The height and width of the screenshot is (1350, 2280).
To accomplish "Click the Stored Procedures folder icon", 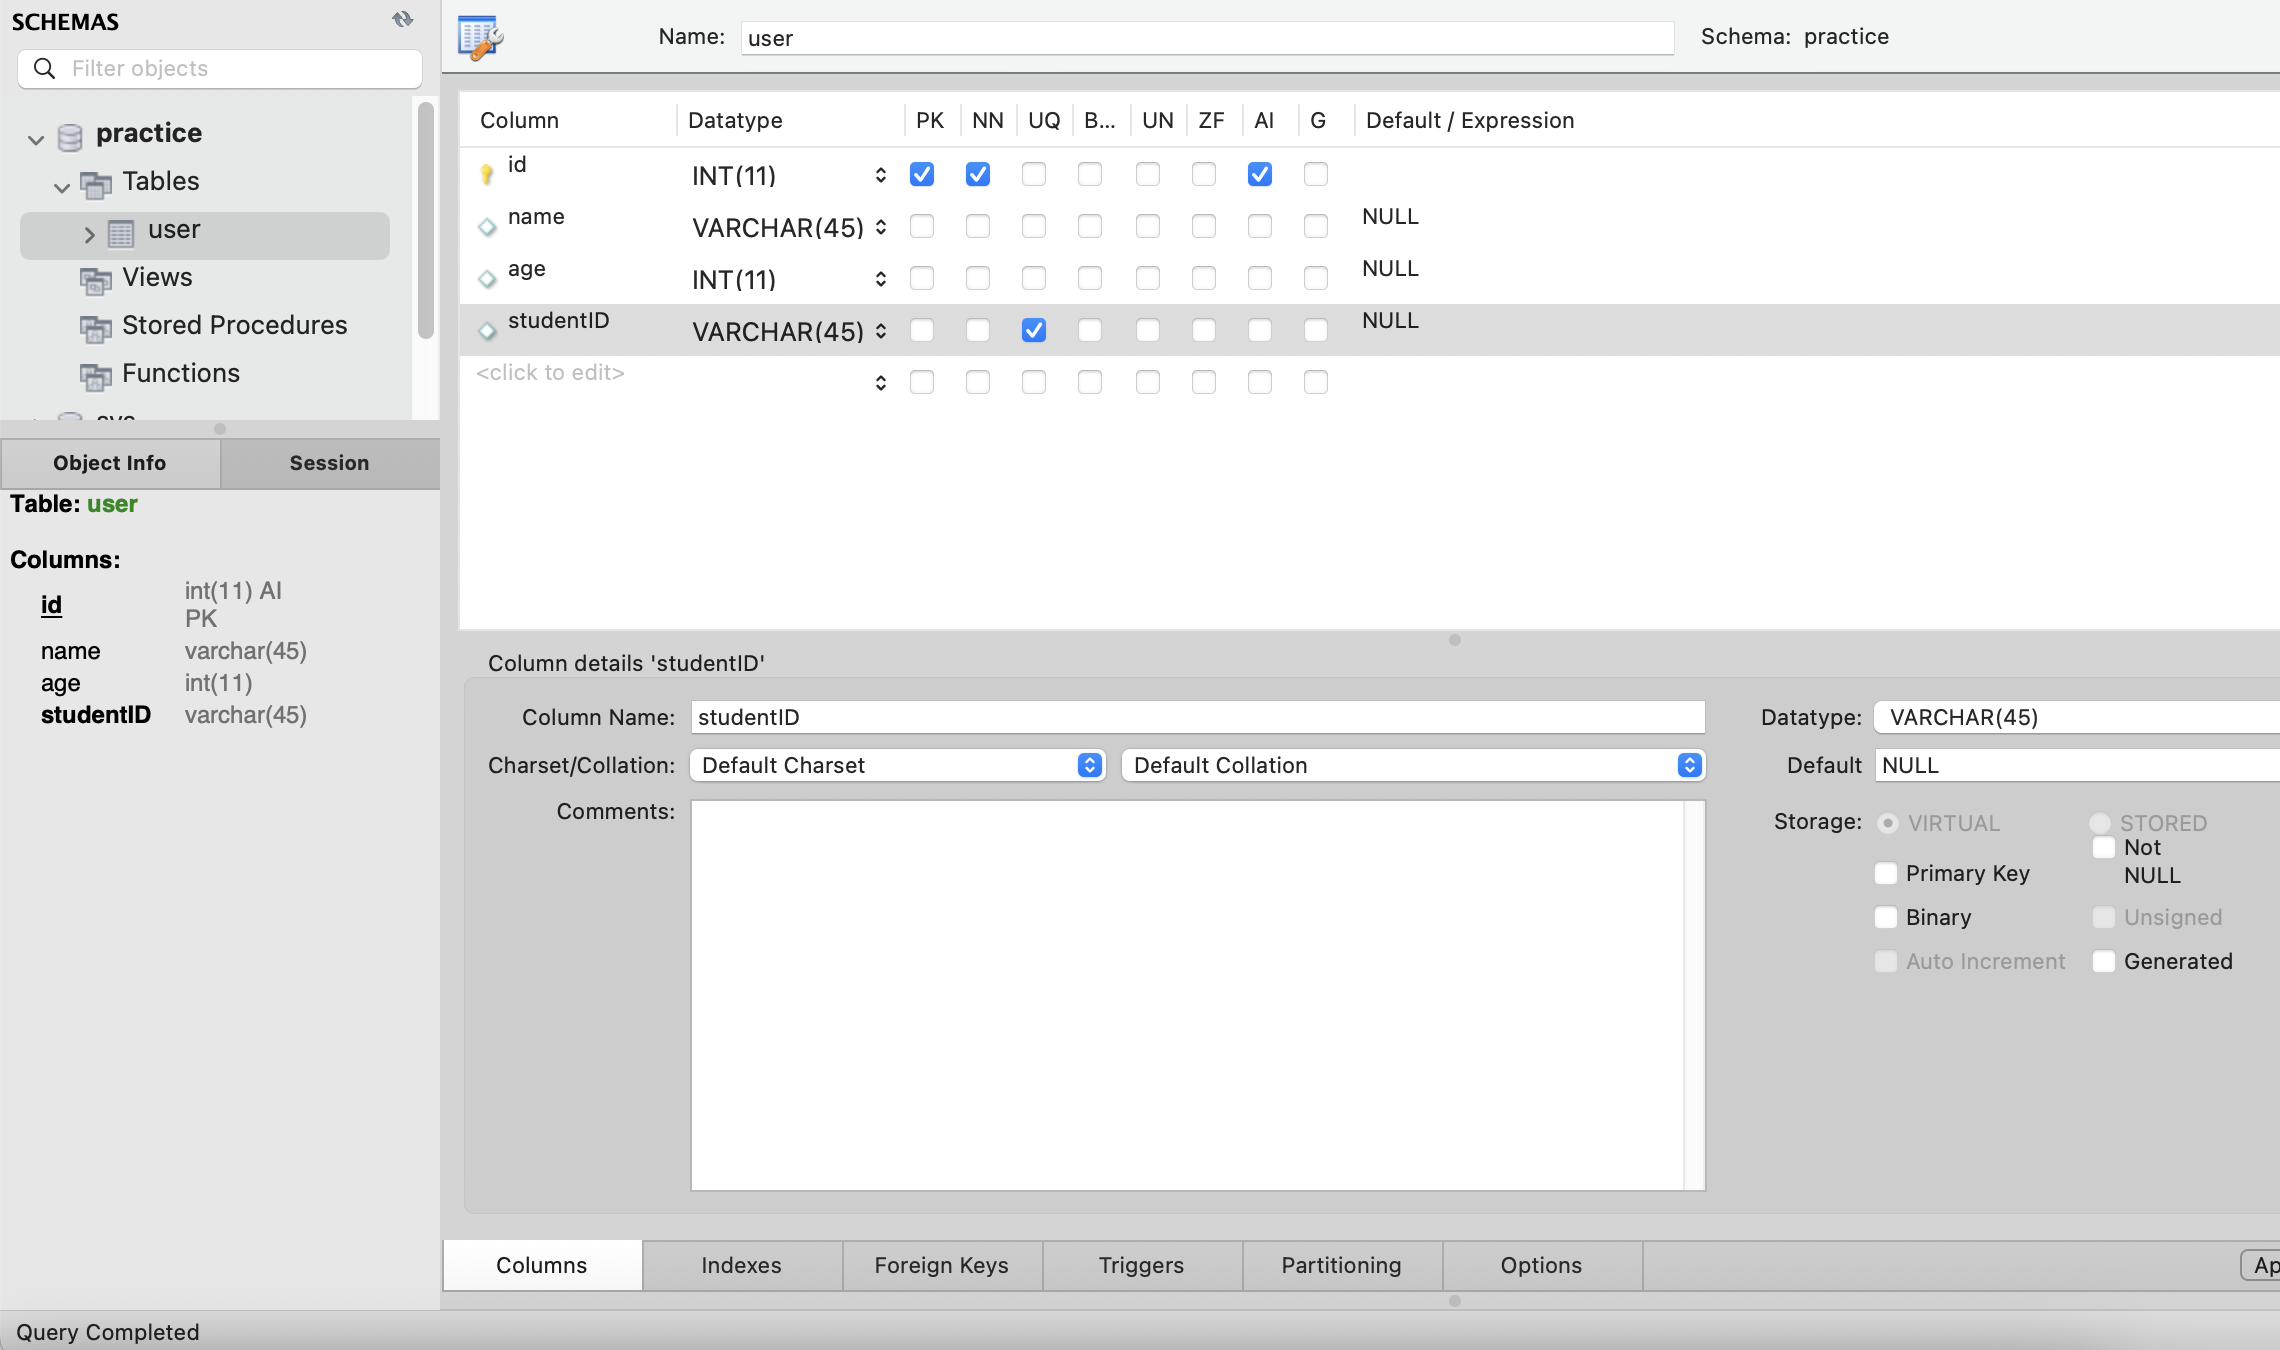I will coord(96,327).
